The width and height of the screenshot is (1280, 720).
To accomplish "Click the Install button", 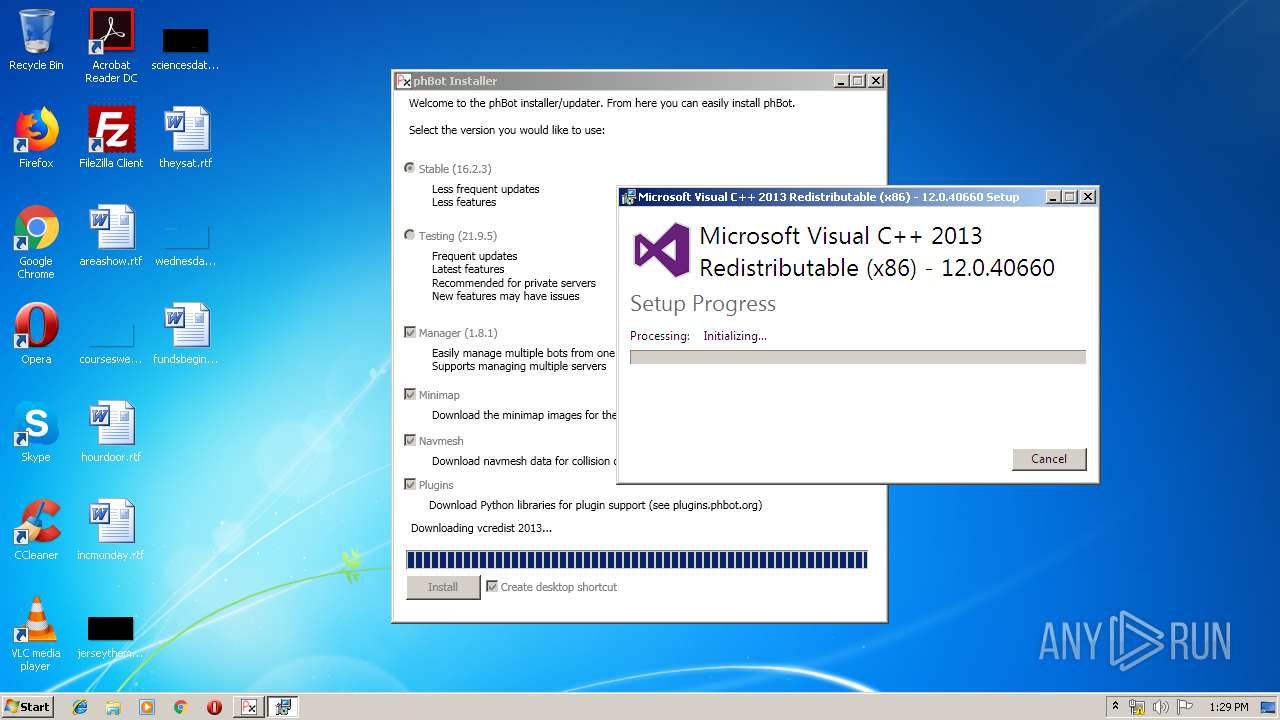I will (443, 587).
